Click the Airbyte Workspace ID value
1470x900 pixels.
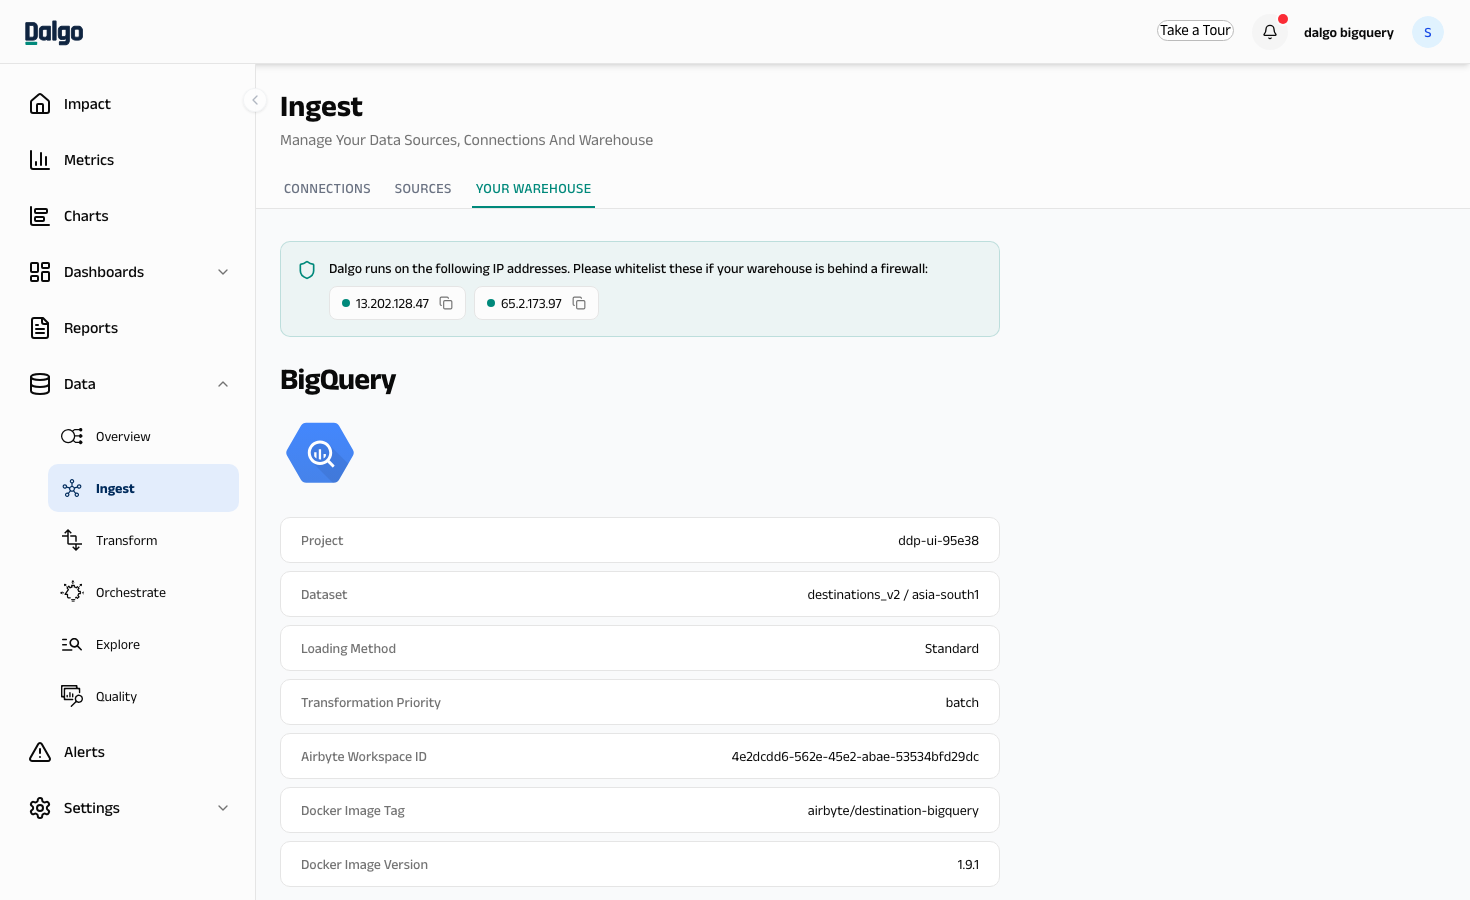click(855, 757)
